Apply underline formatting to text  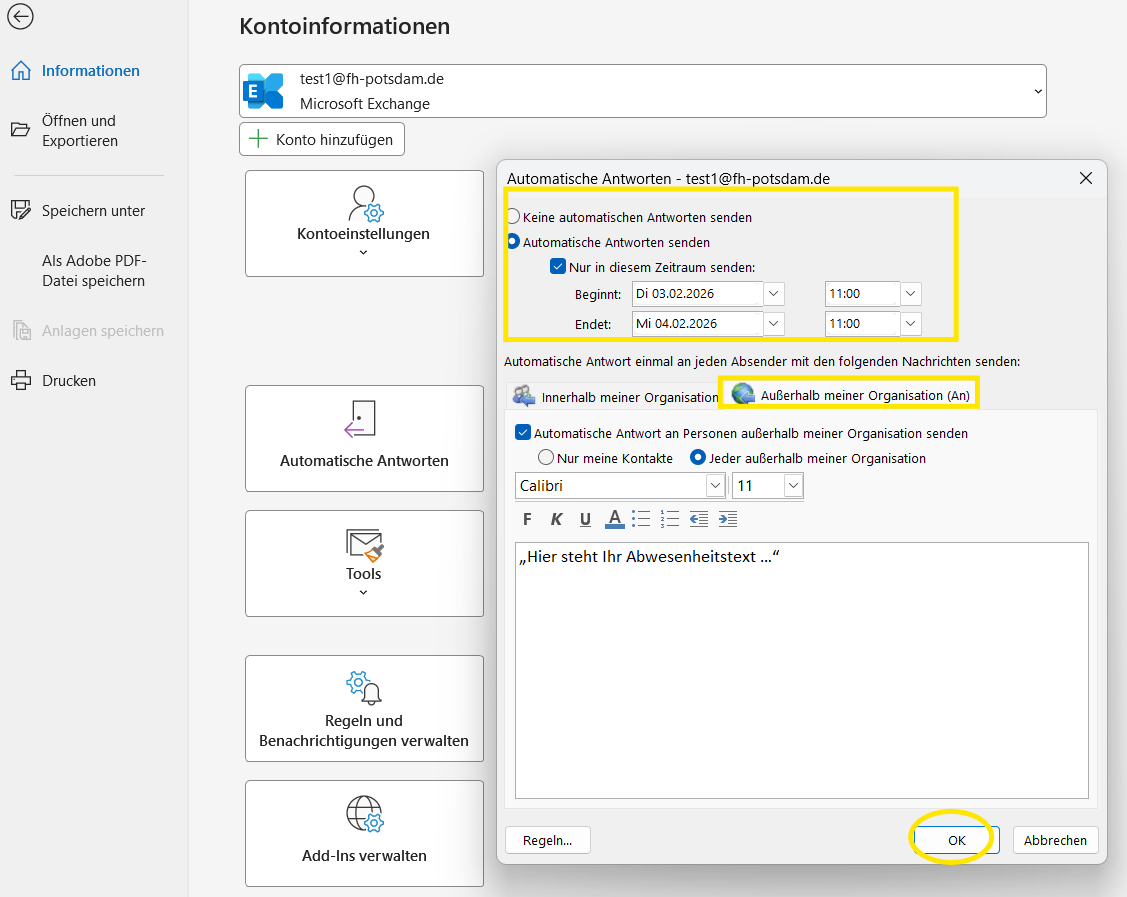[585, 519]
